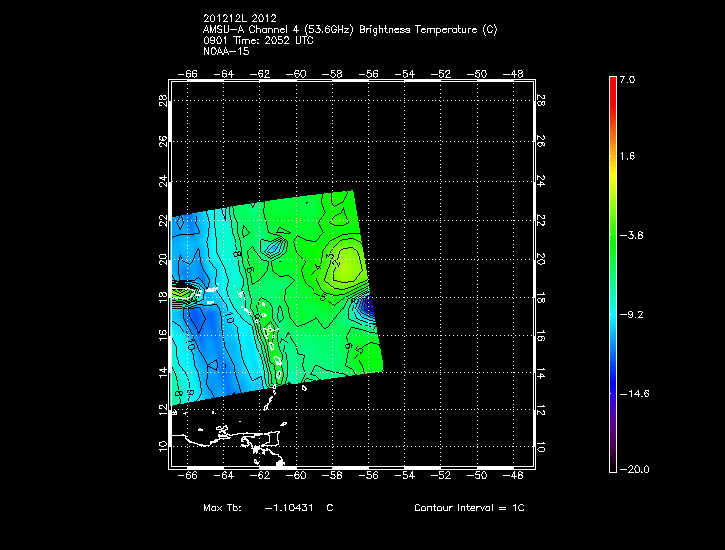725x550 pixels.
Task: Click the blue section of the color bar
Action: pos(613,370)
